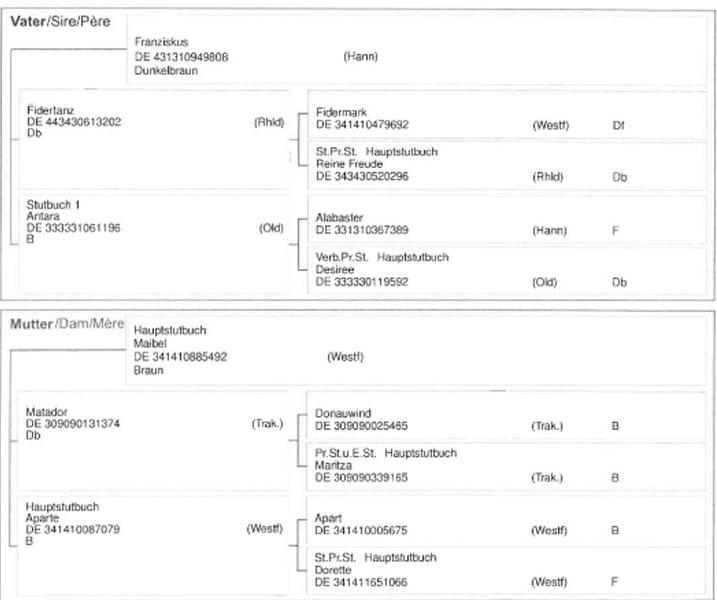Click the Dunkelbraun color label
This screenshot has height=600, width=717.
pos(162,70)
